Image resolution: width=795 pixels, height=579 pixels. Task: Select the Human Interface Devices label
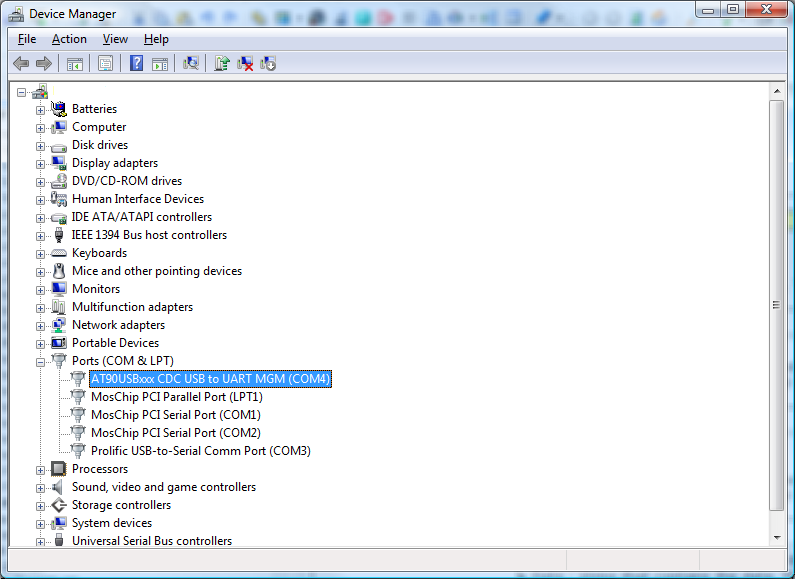(138, 199)
